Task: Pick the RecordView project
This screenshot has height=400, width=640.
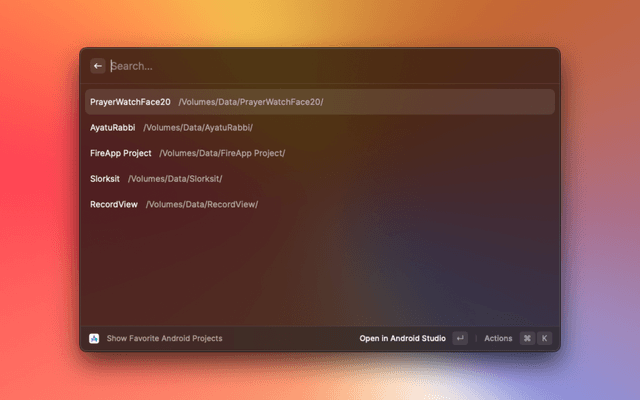Action: point(113,204)
